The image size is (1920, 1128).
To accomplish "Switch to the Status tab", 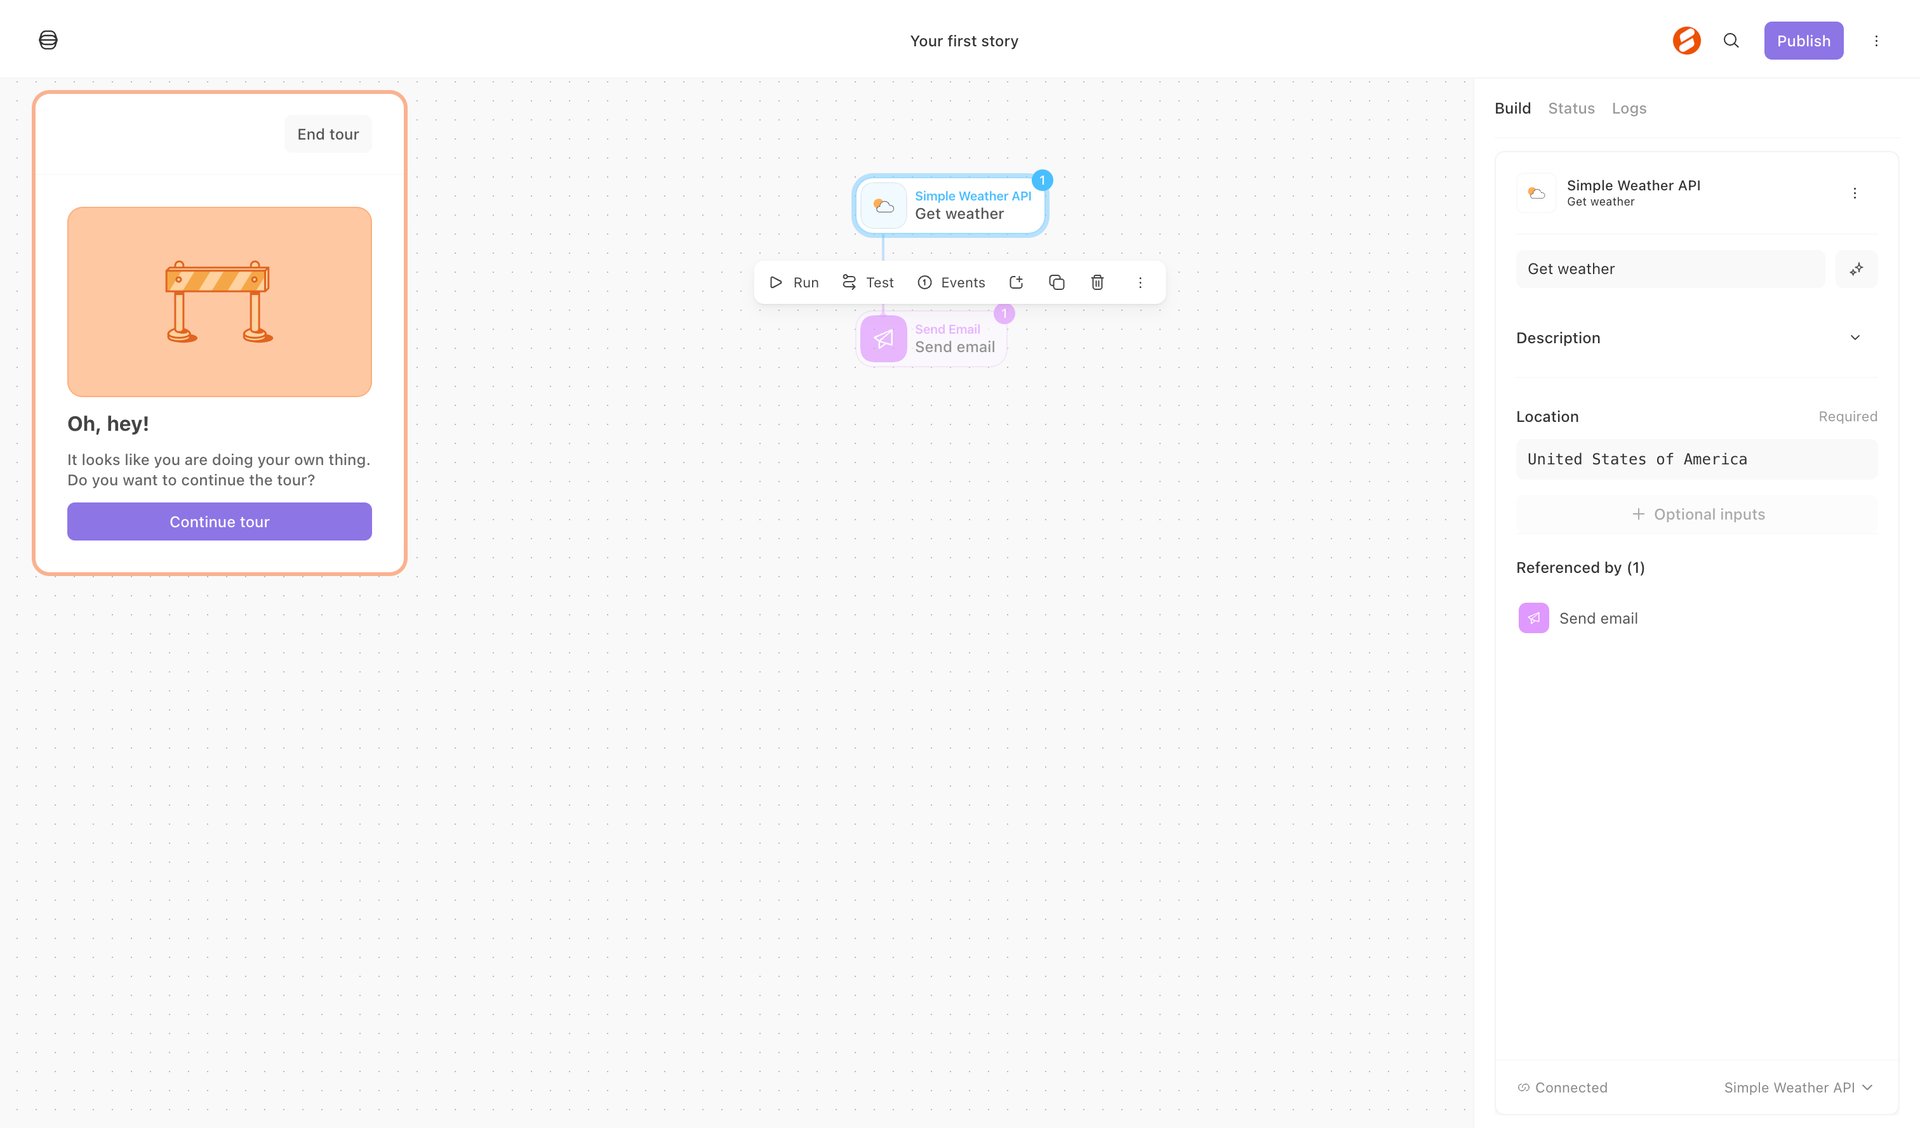I will 1571,108.
